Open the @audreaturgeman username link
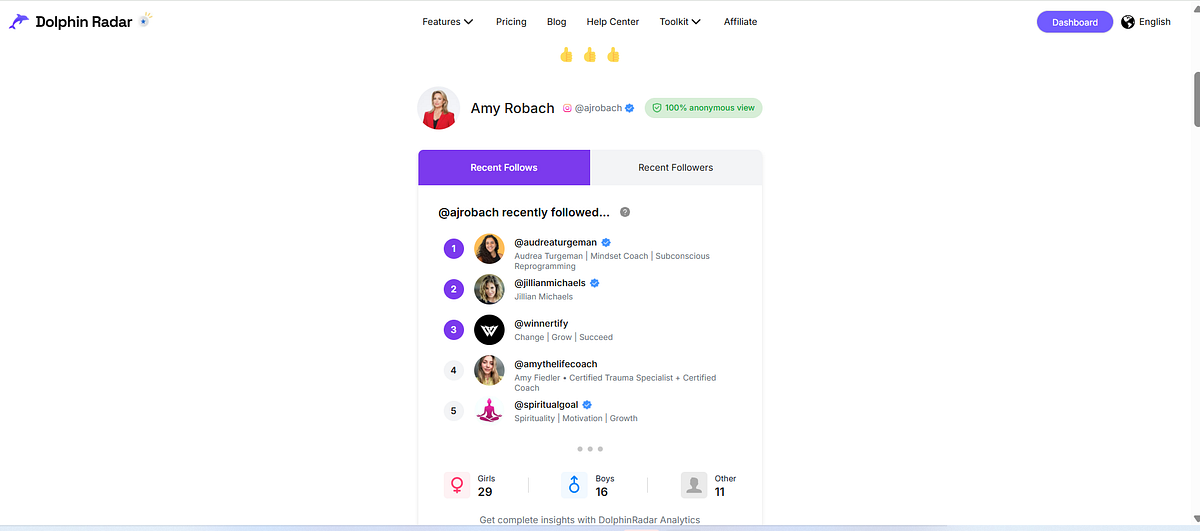Screen dimensions: 1200x531 [555, 242]
